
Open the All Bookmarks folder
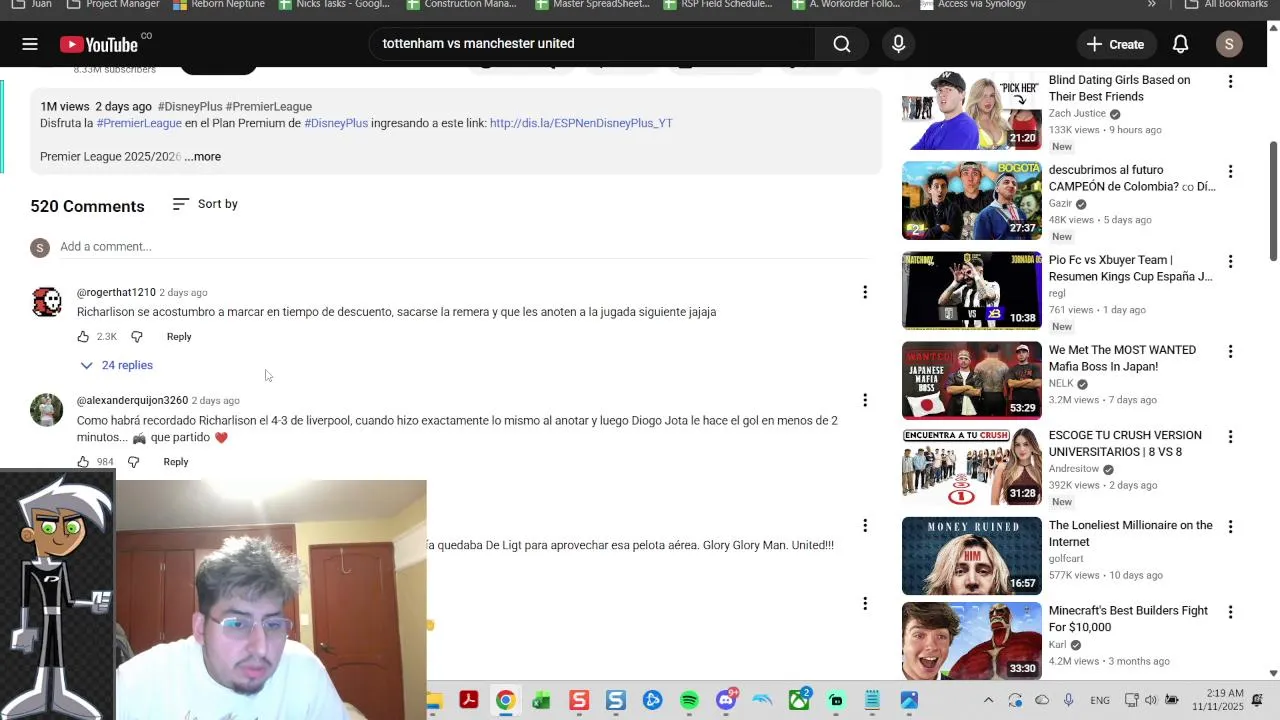tap(1226, 4)
